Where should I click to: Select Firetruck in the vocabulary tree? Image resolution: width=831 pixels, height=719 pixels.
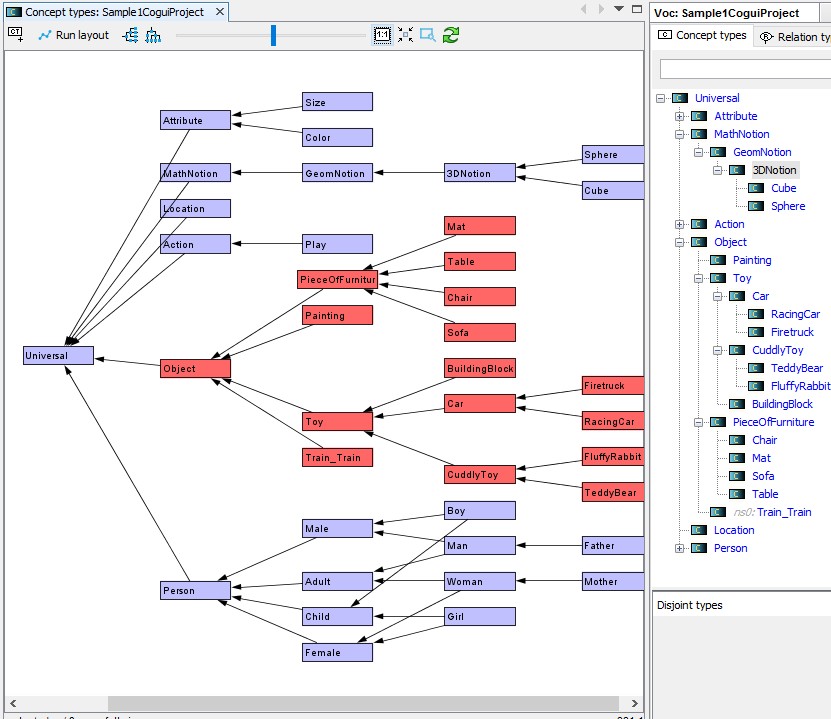[x=792, y=332]
